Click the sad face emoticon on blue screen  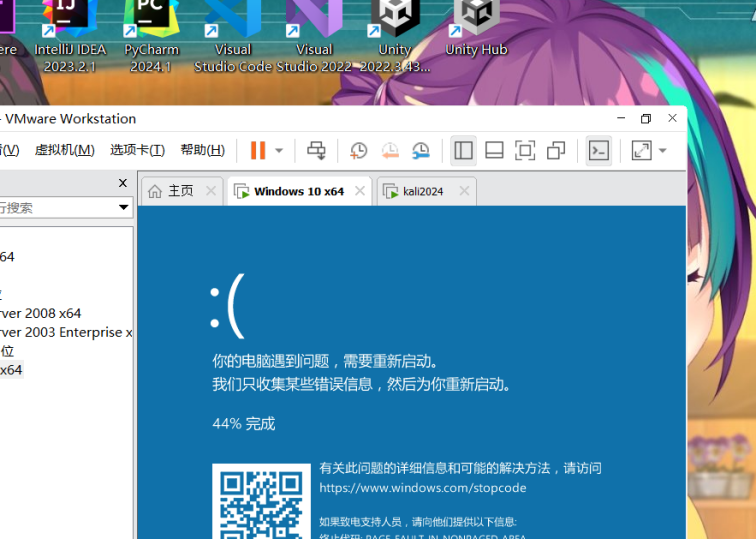click(228, 306)
